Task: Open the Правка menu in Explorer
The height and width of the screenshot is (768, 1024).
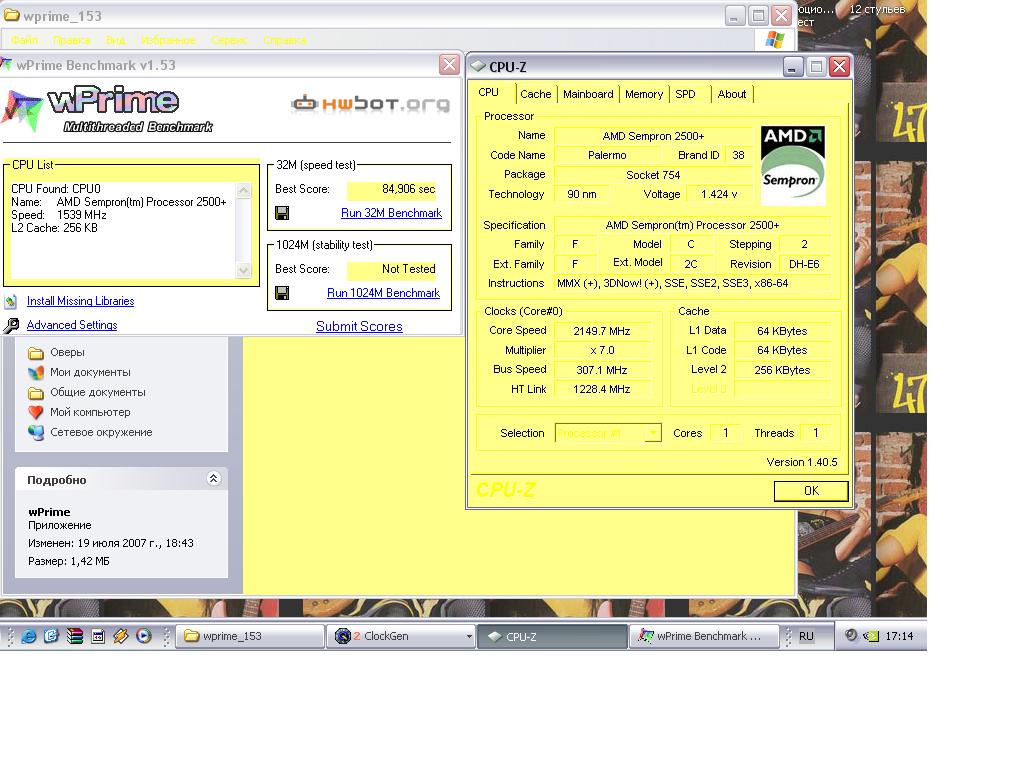Action: (x=72, y=40)
